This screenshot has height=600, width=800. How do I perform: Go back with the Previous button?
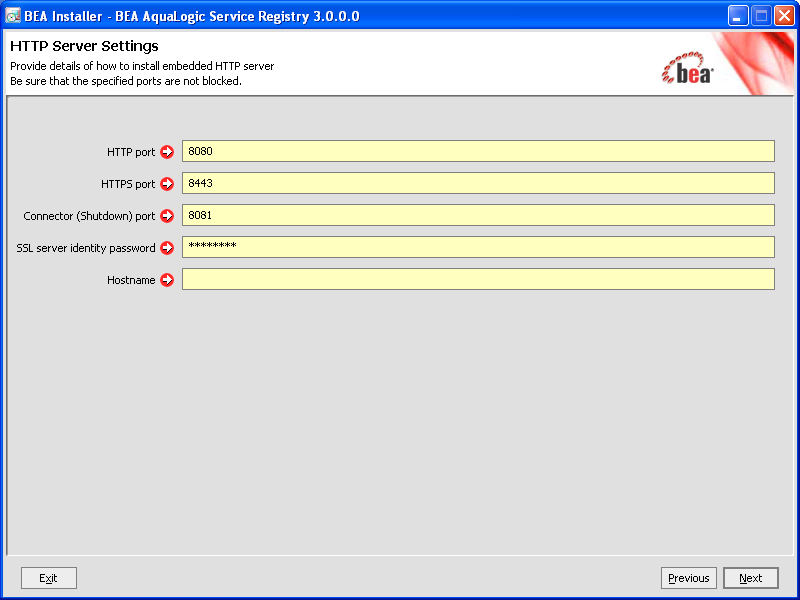click(x=689, y=578)
